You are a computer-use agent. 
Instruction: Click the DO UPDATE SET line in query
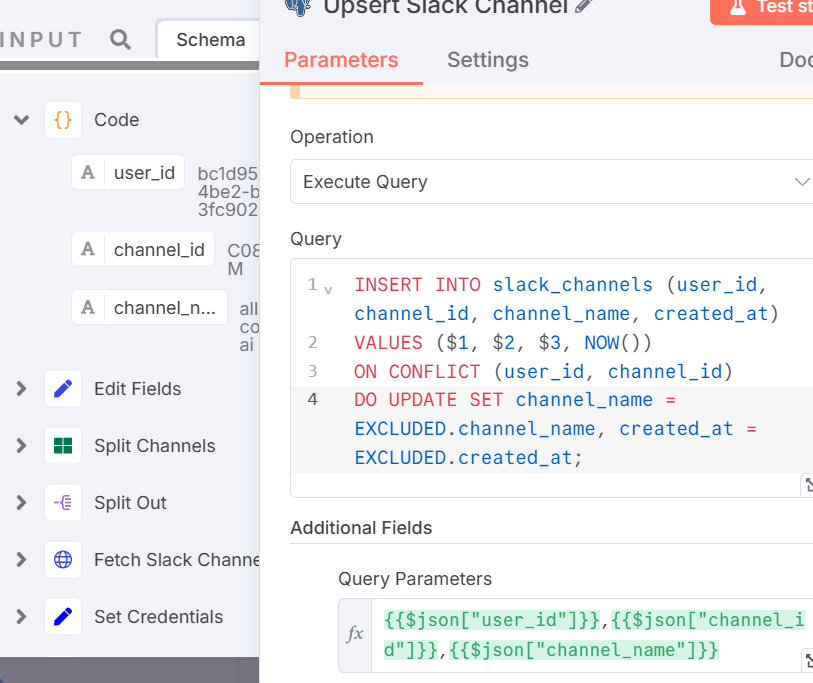pos(555,429)
